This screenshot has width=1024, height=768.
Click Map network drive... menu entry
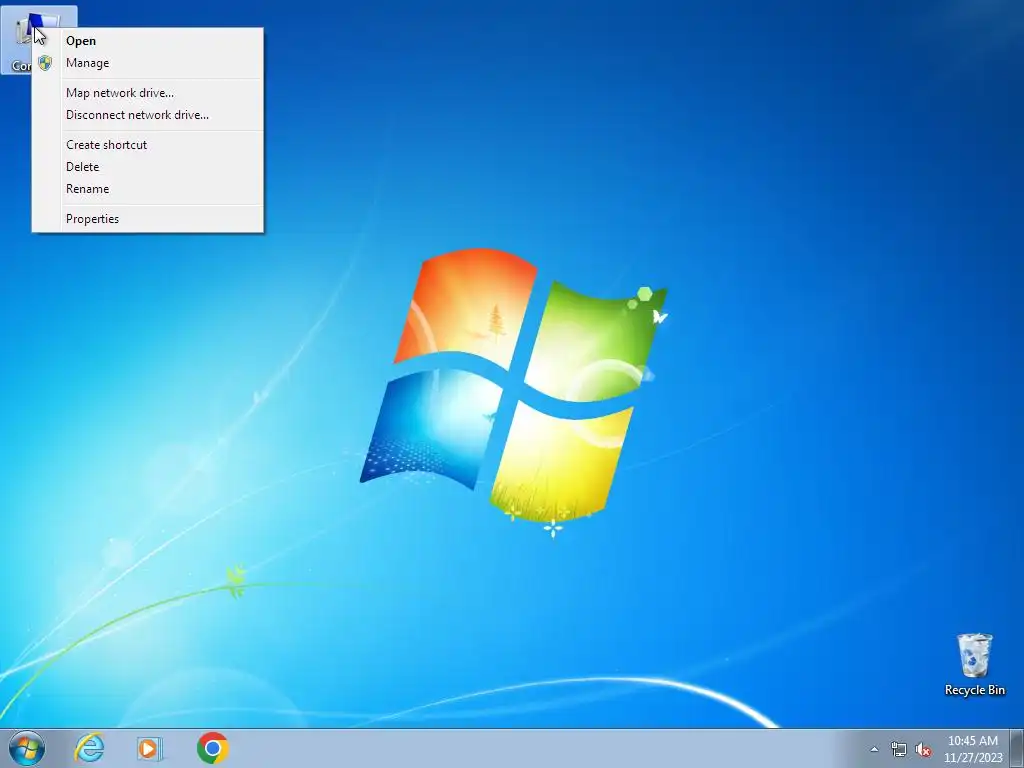pyautogui.click(x=148, y=93)
